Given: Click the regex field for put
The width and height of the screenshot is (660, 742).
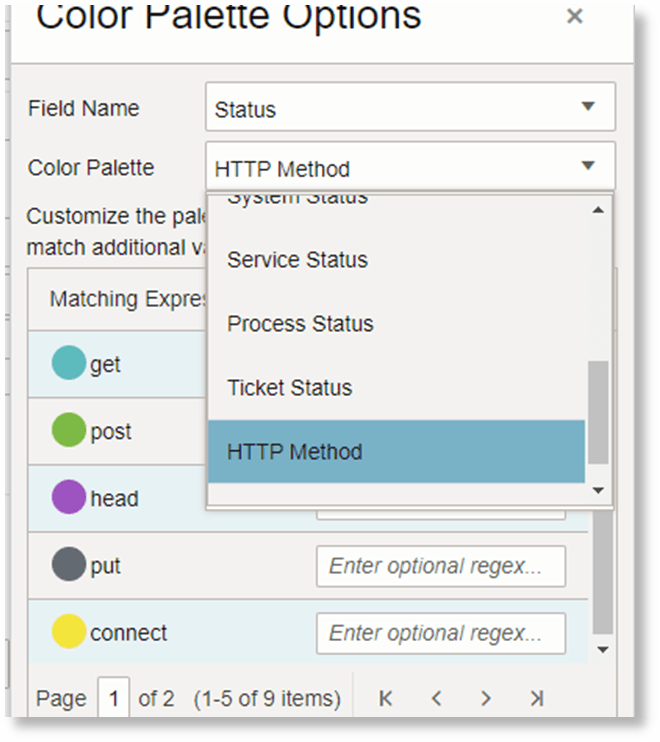Looking at the screenshot, I should (x=440, y=566).
